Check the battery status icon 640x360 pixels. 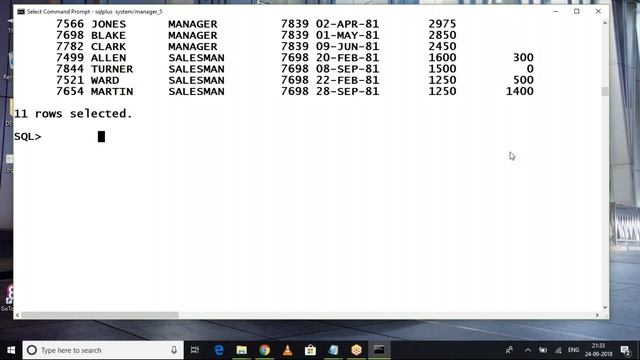(x=543, y=350)
